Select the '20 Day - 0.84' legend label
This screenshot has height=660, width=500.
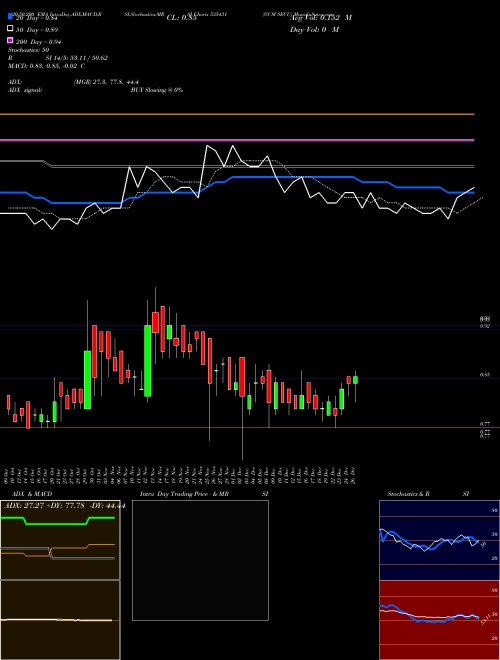coord(37,18)
